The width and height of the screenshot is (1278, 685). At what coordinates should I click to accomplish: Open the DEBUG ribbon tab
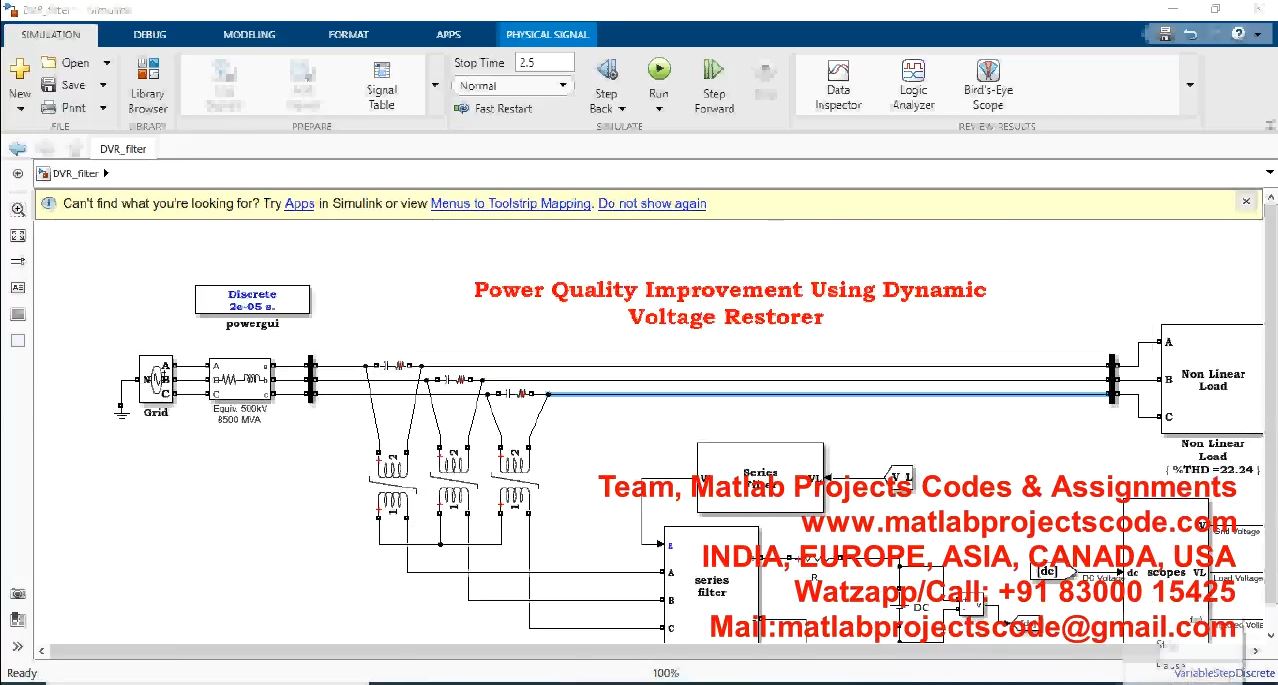coord(150,34)
